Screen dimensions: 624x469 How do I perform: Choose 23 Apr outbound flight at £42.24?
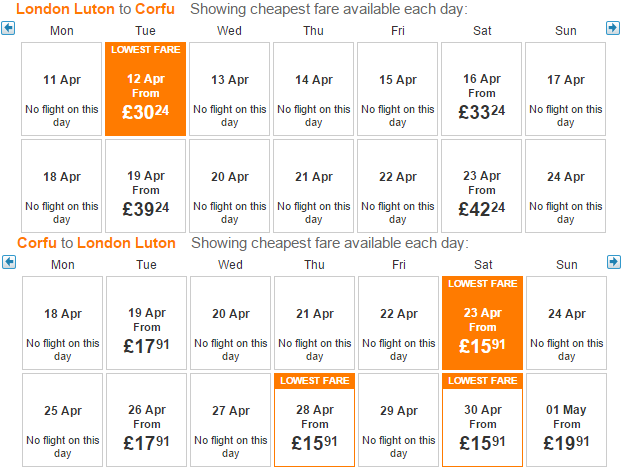point(482,186)
